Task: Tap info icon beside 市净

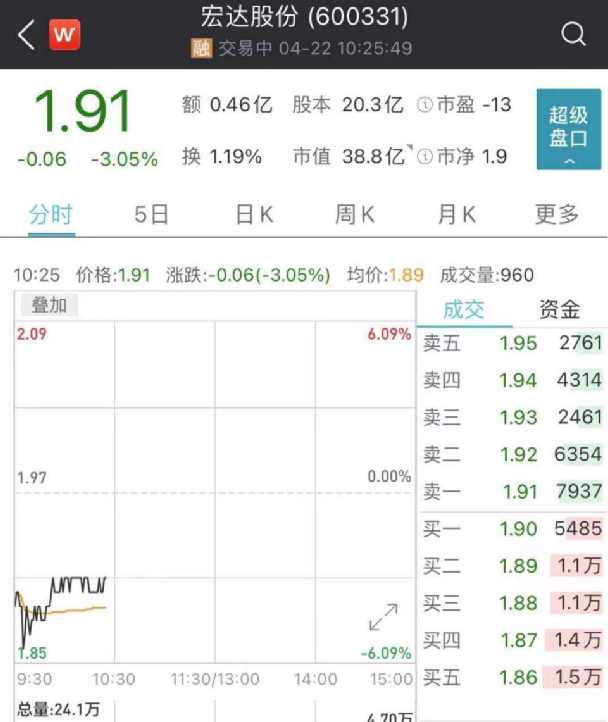Action: point(424,157)
